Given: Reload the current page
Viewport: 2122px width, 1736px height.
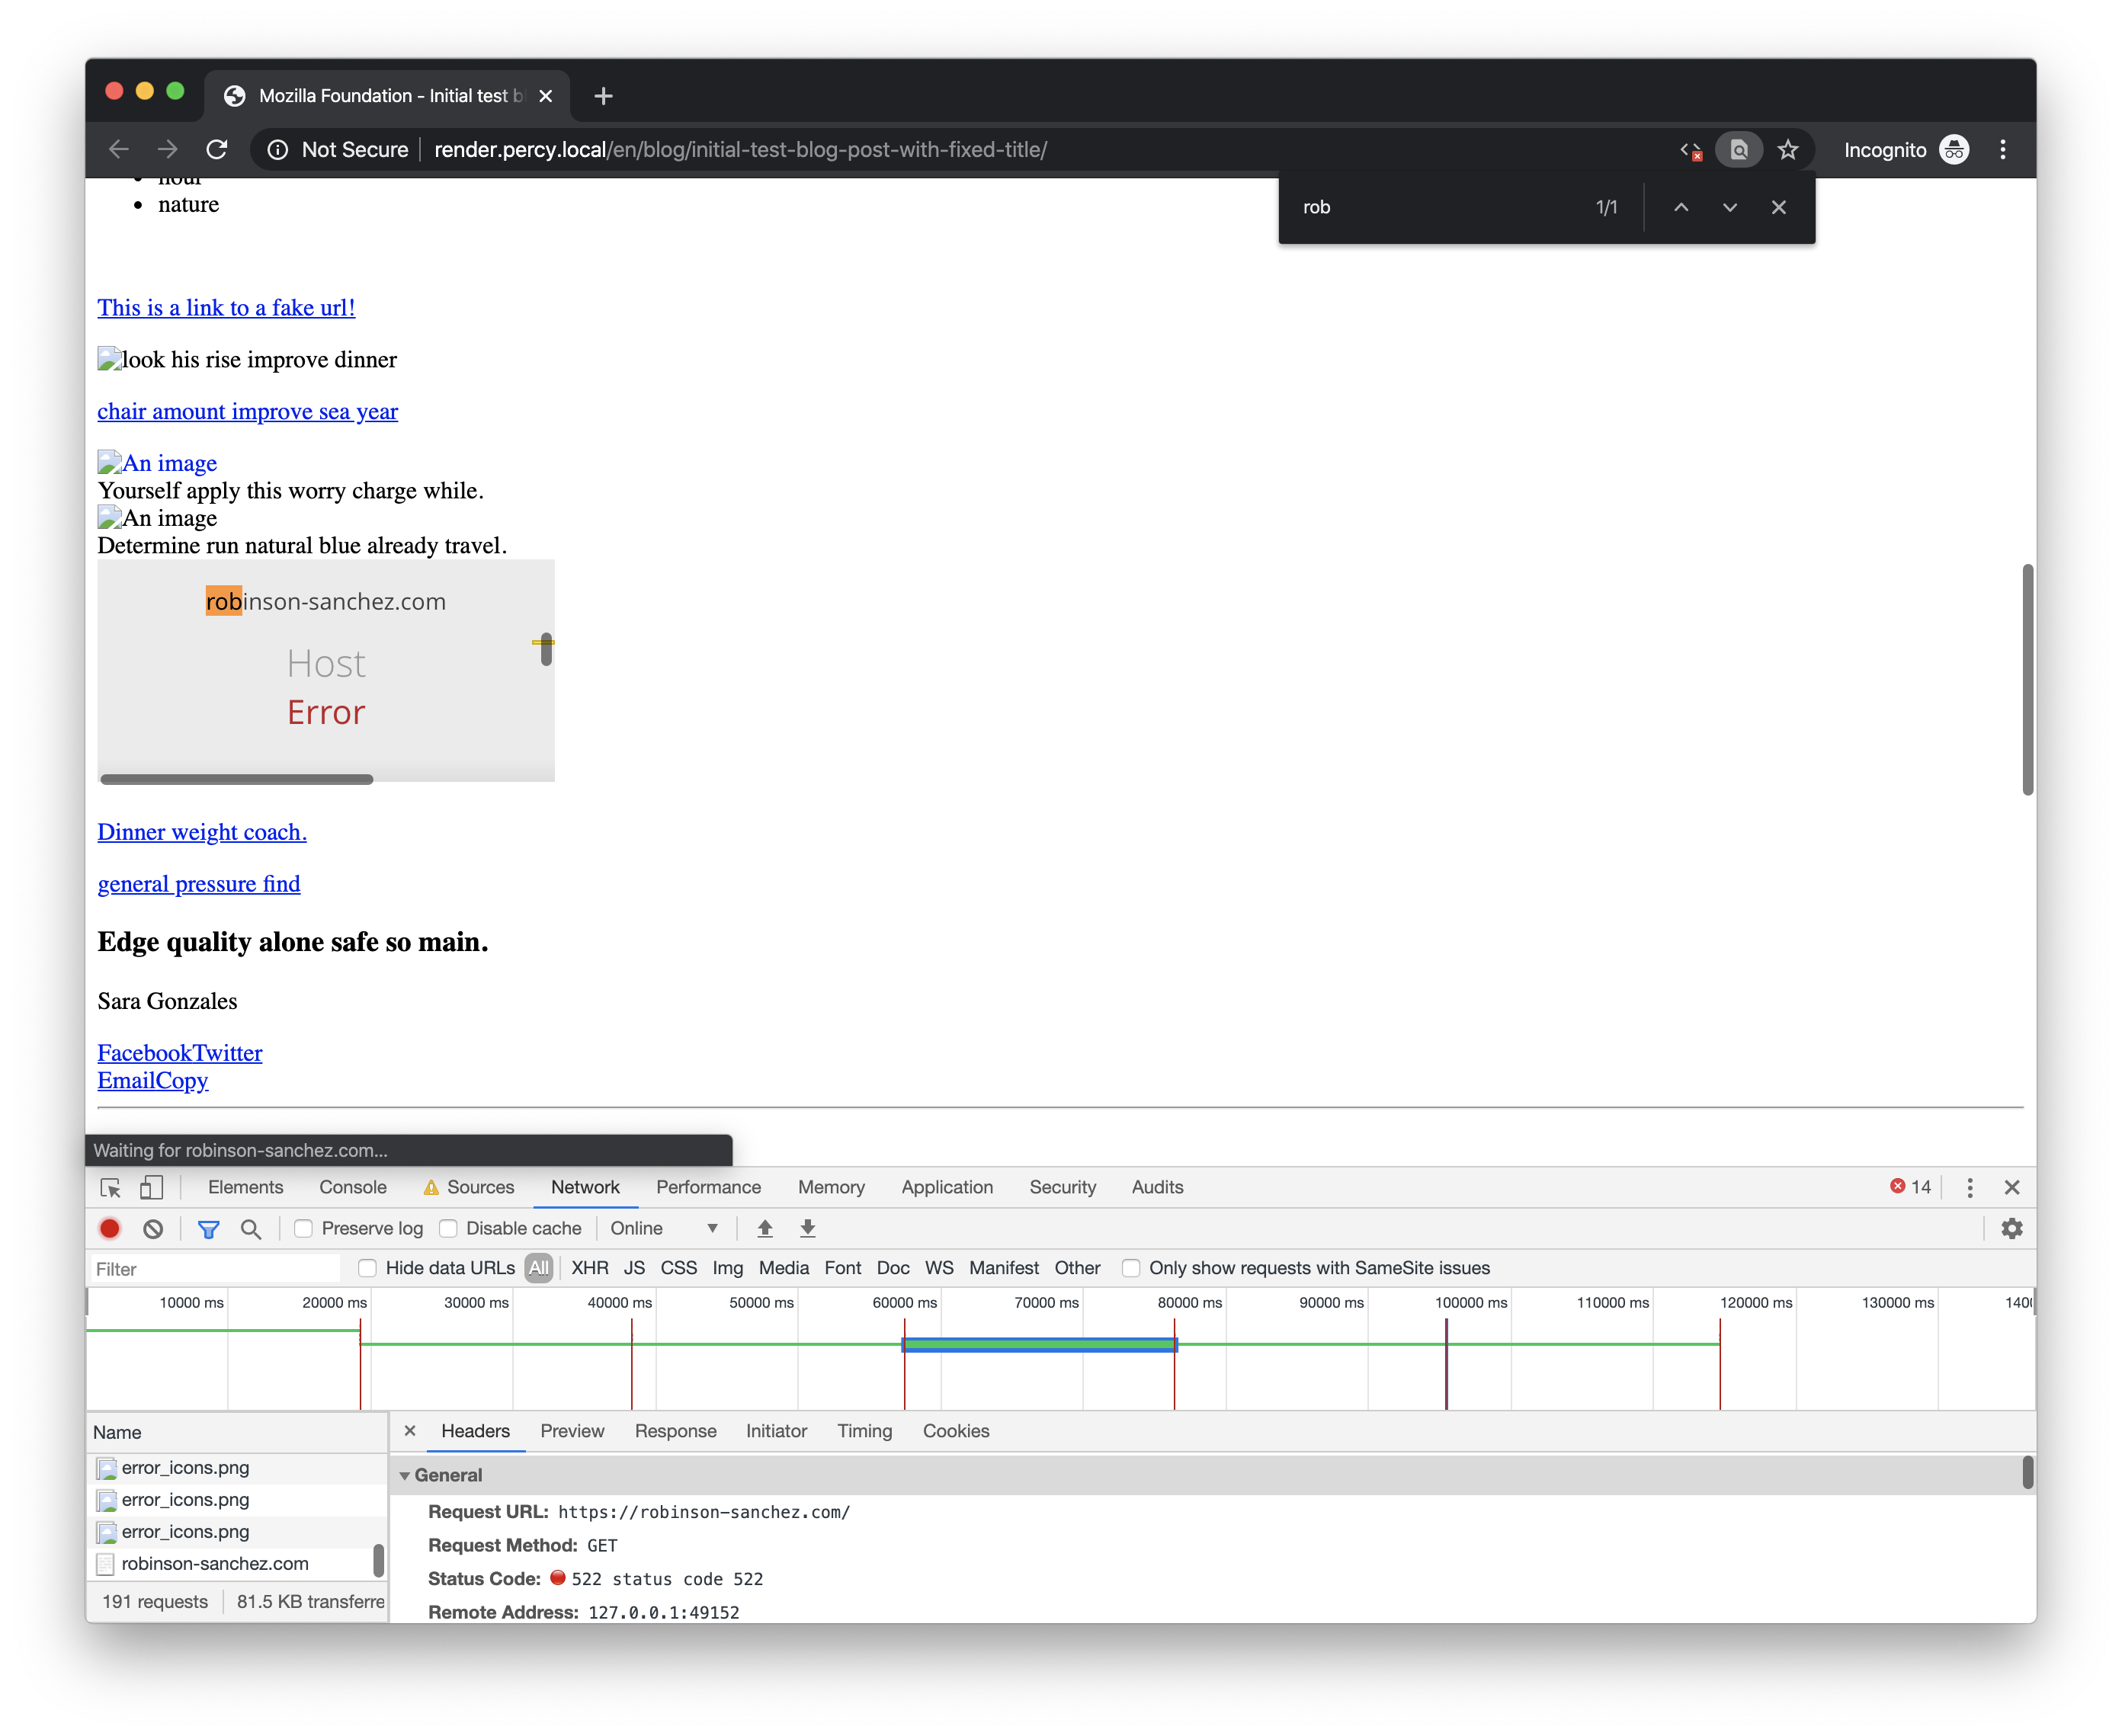Looking at the screenshot, I should click(217, 150).
